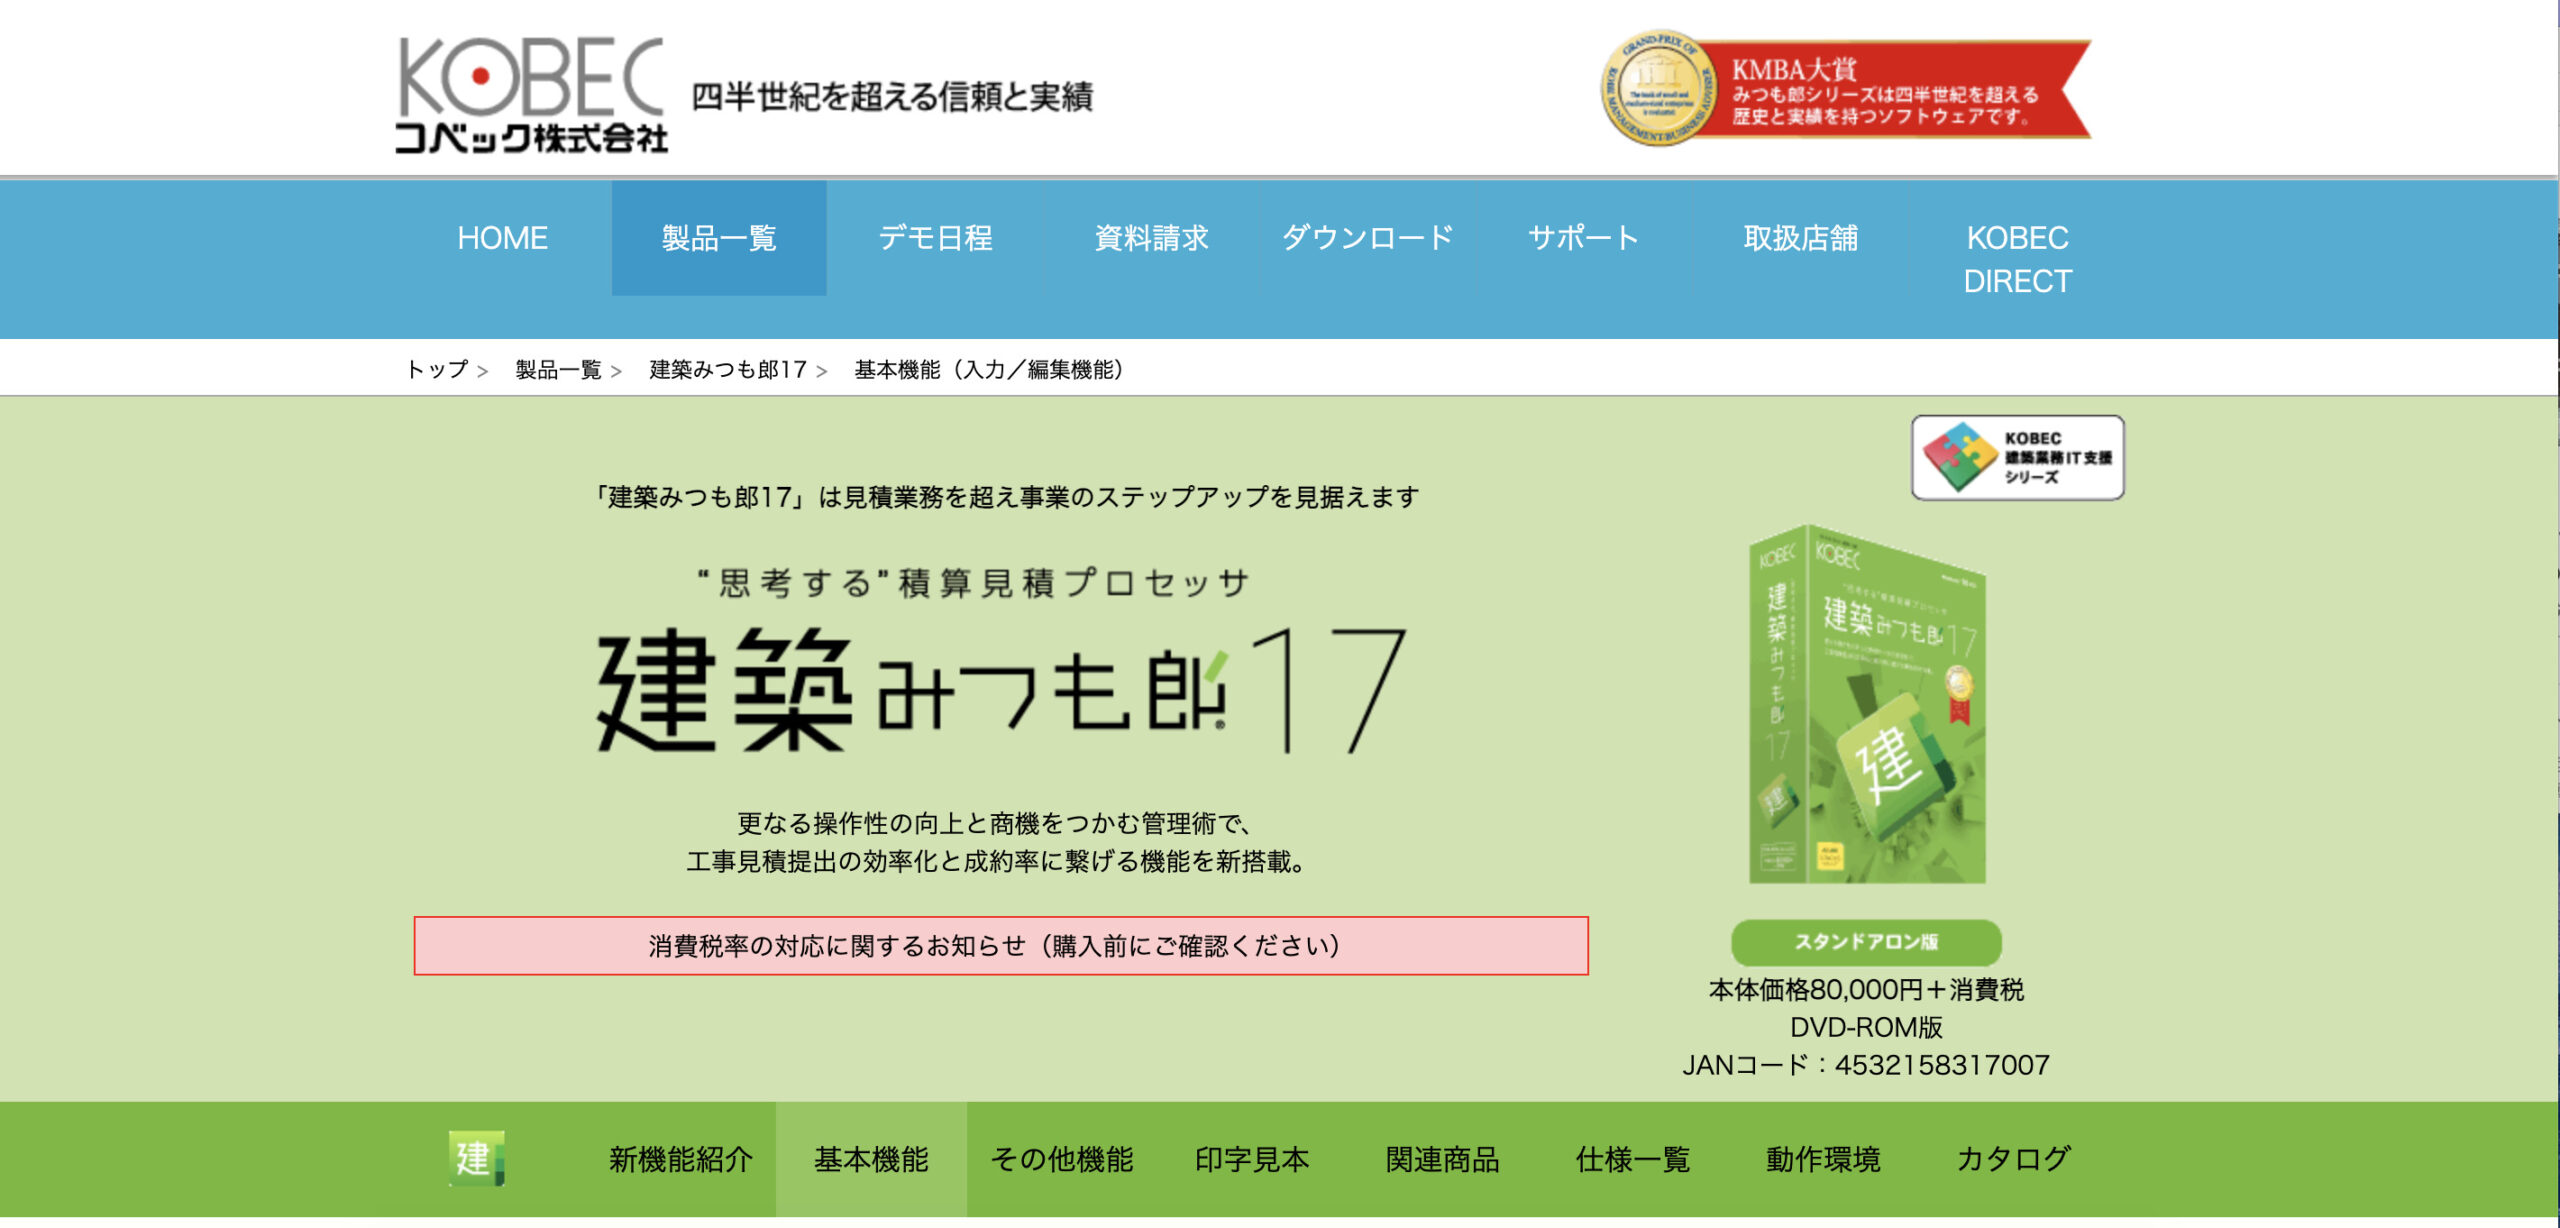Open デモ日程 navigation item

[x=935, y=238]
